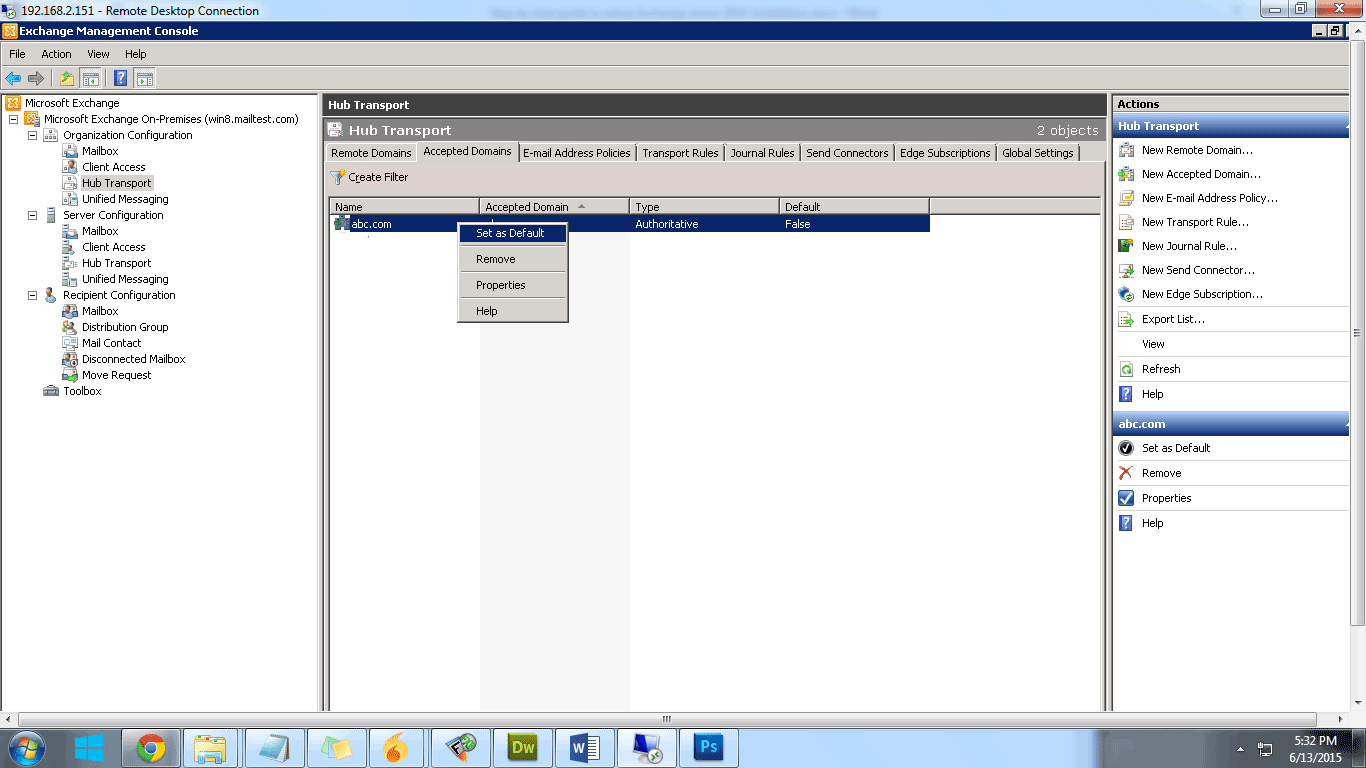
Task: Open the Action menu
Action: tap(56, 54)
